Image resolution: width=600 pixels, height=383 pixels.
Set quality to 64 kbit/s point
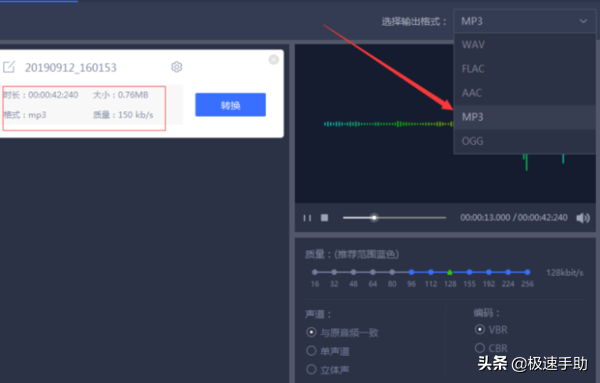click(x=373, y=272)
